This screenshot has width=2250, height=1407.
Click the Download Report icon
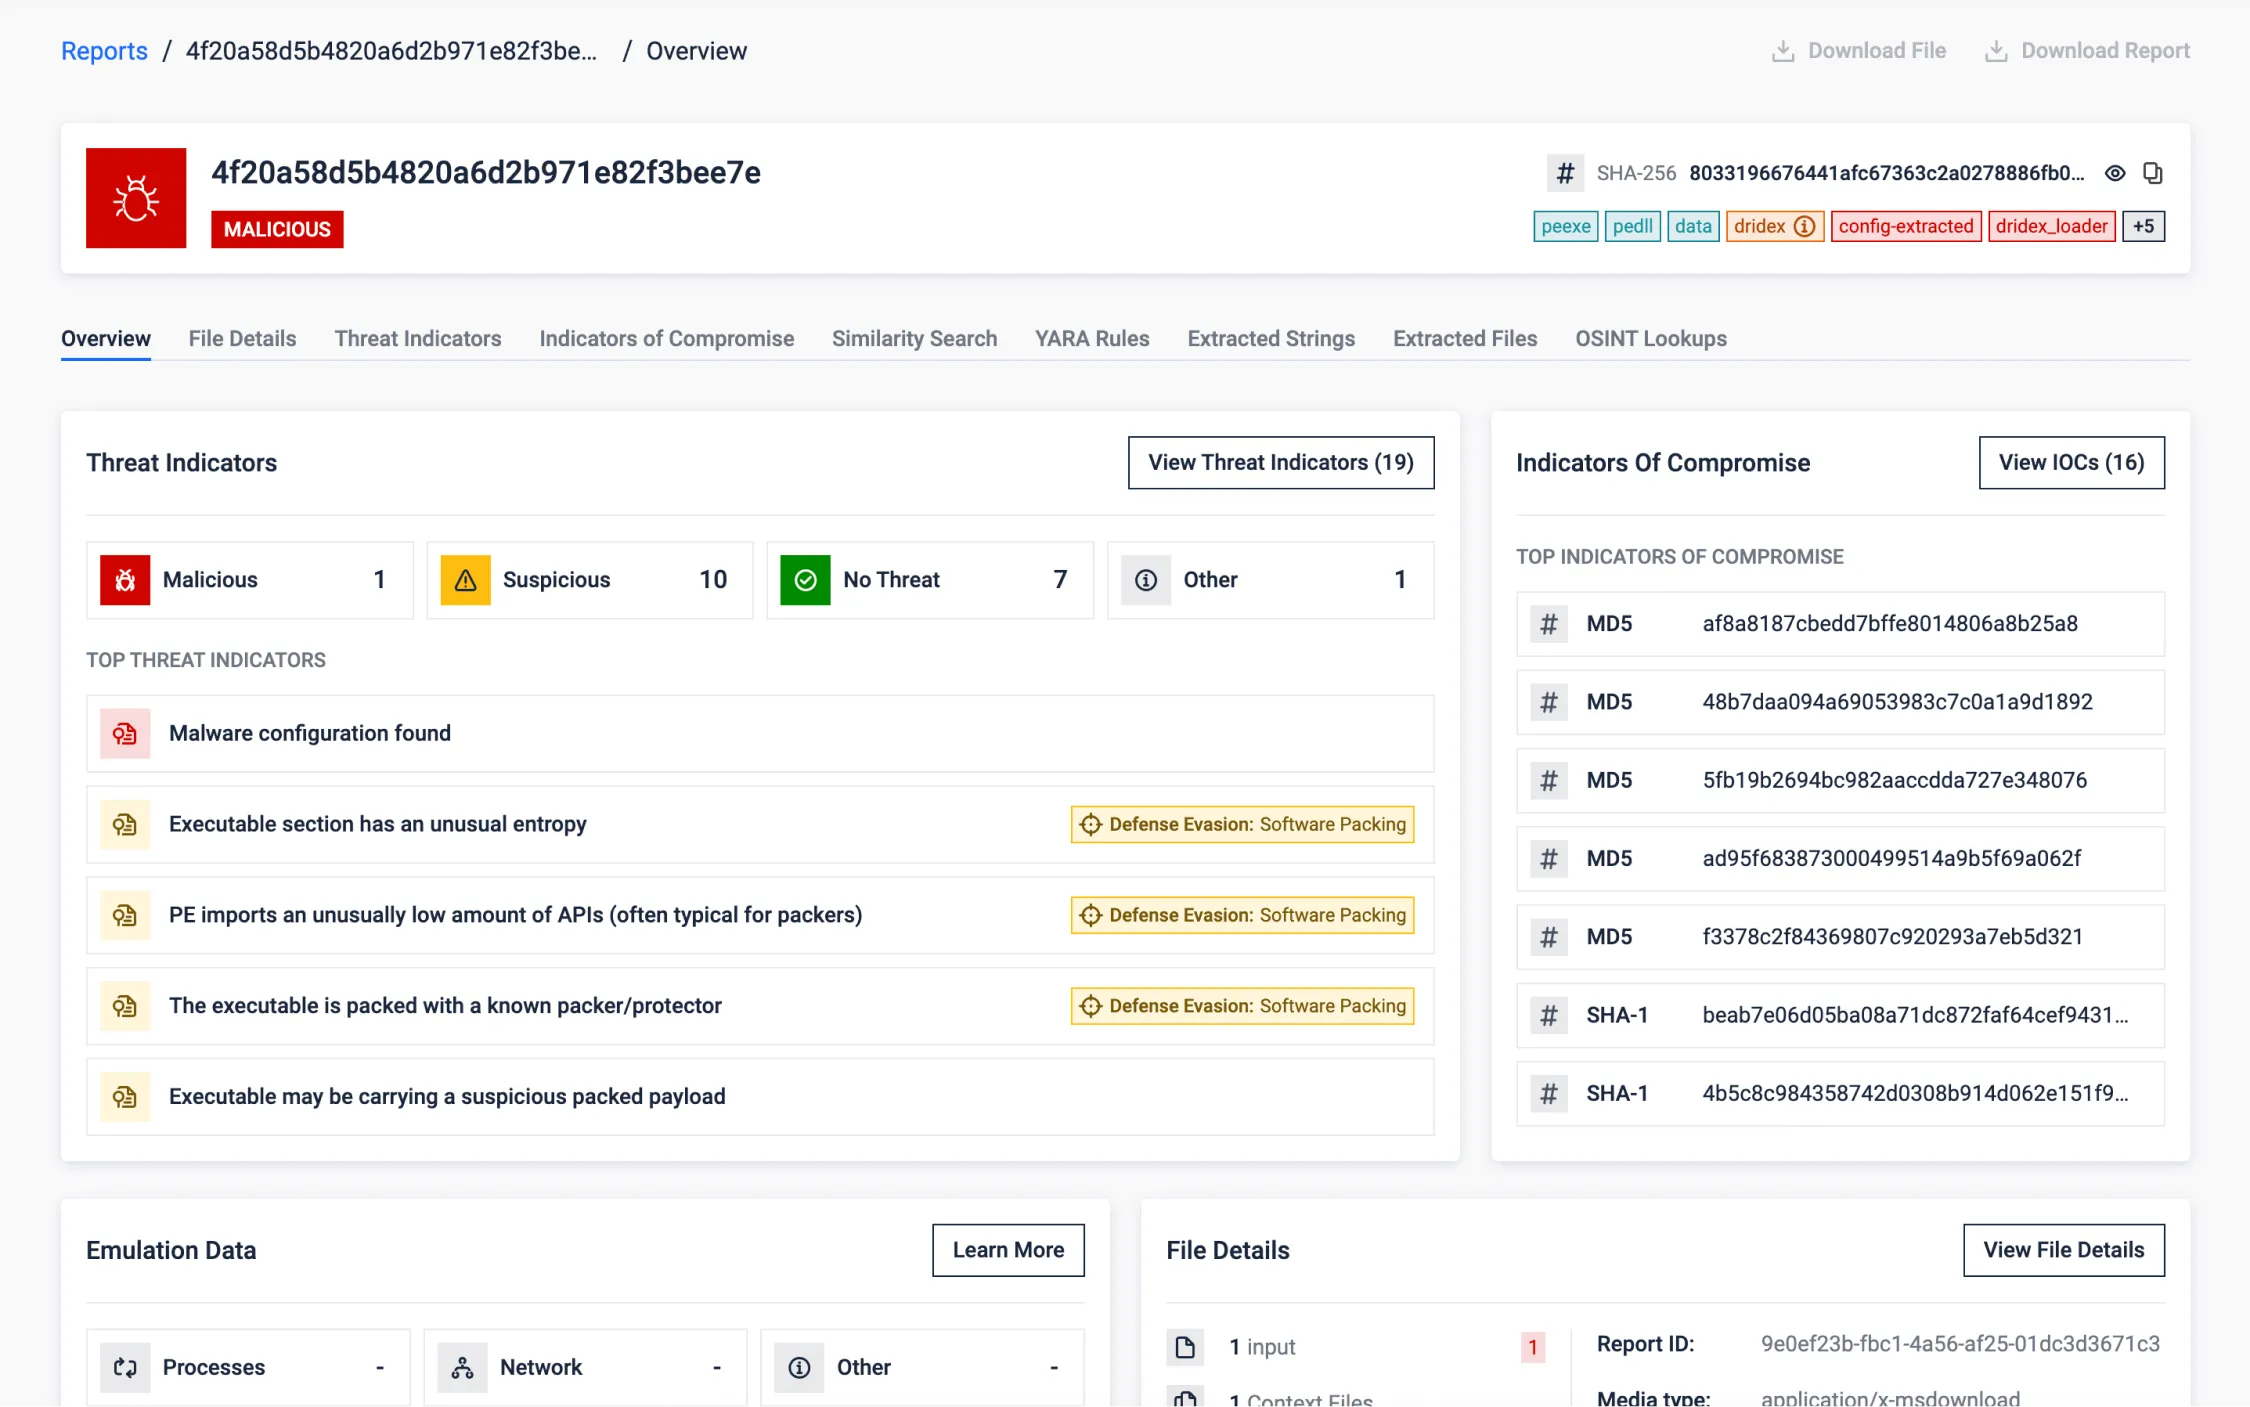[1995, 51]
